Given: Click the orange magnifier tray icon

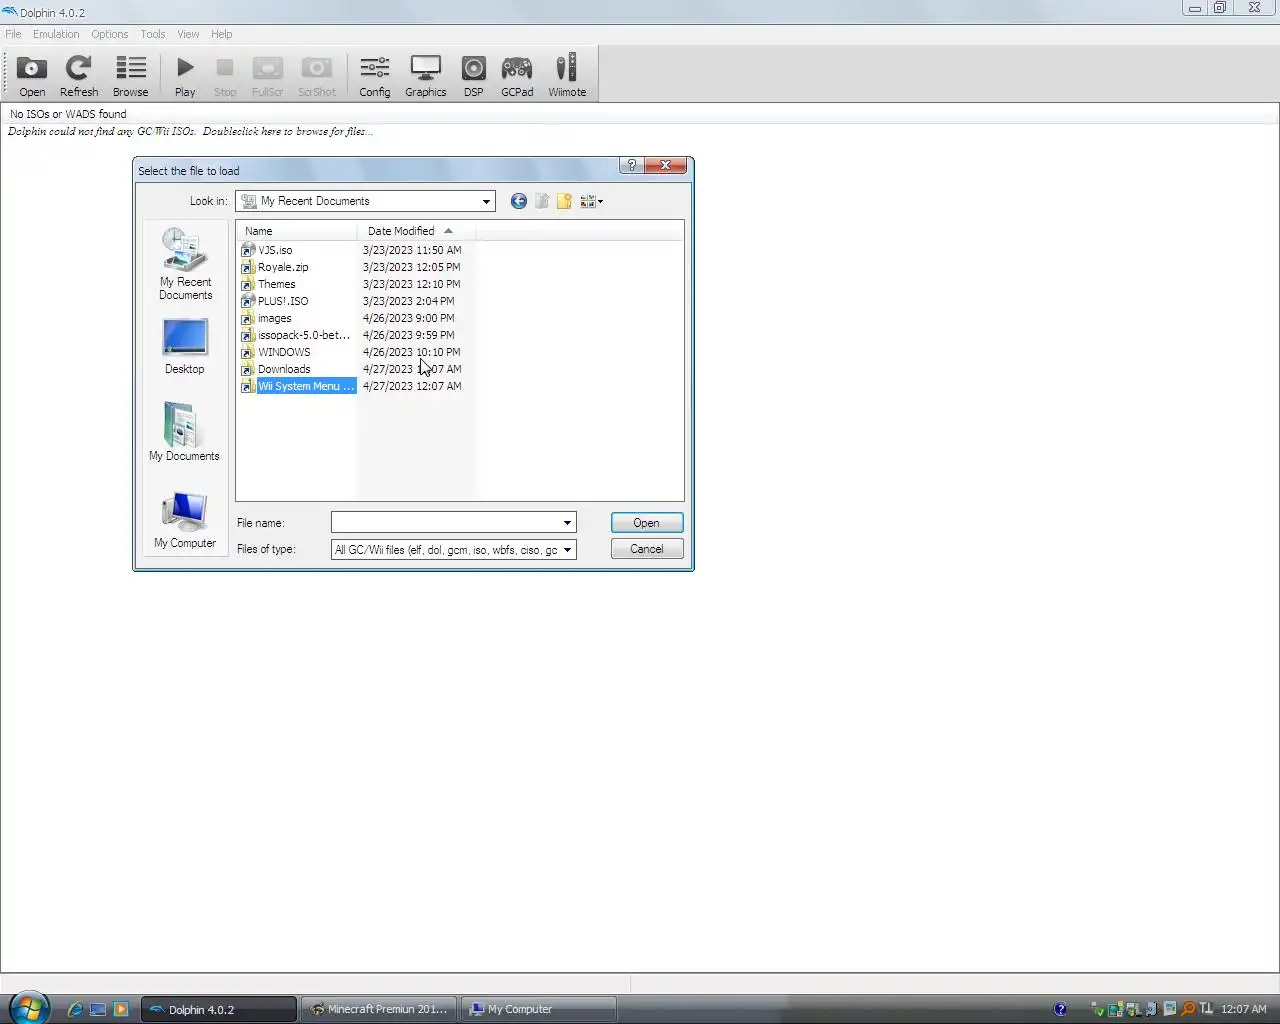Looking at the screenshot, I should pos(1188,1009).
